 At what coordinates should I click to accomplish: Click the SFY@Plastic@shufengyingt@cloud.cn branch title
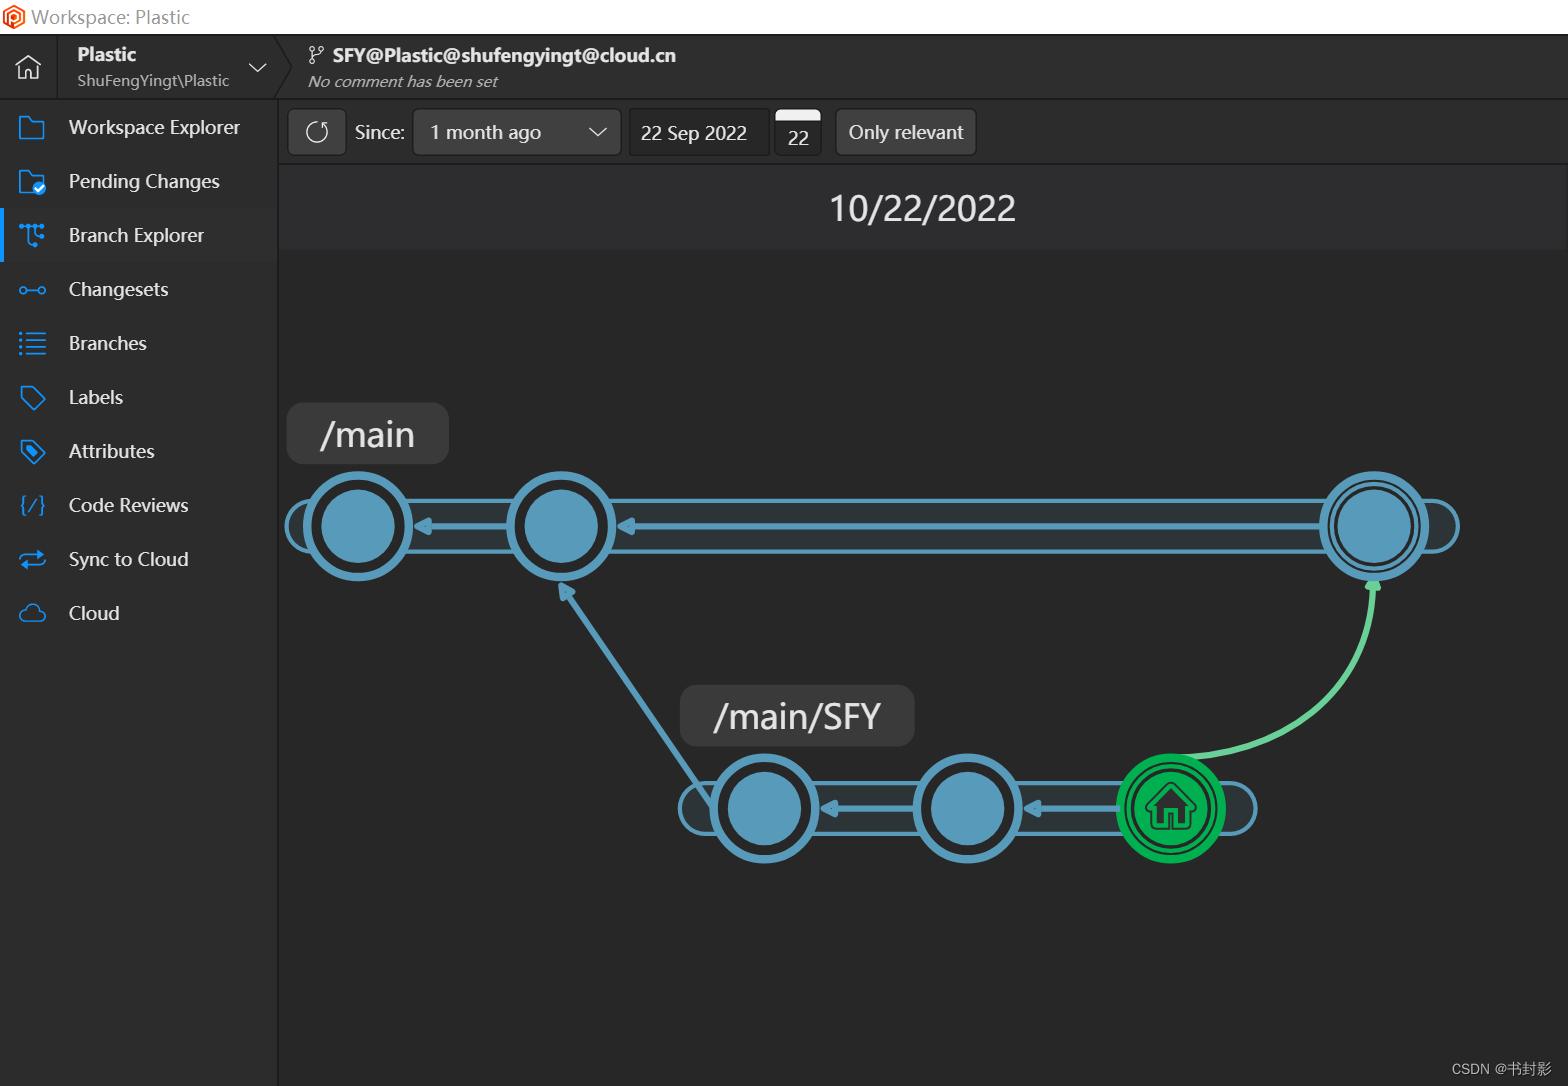[504, 55]
